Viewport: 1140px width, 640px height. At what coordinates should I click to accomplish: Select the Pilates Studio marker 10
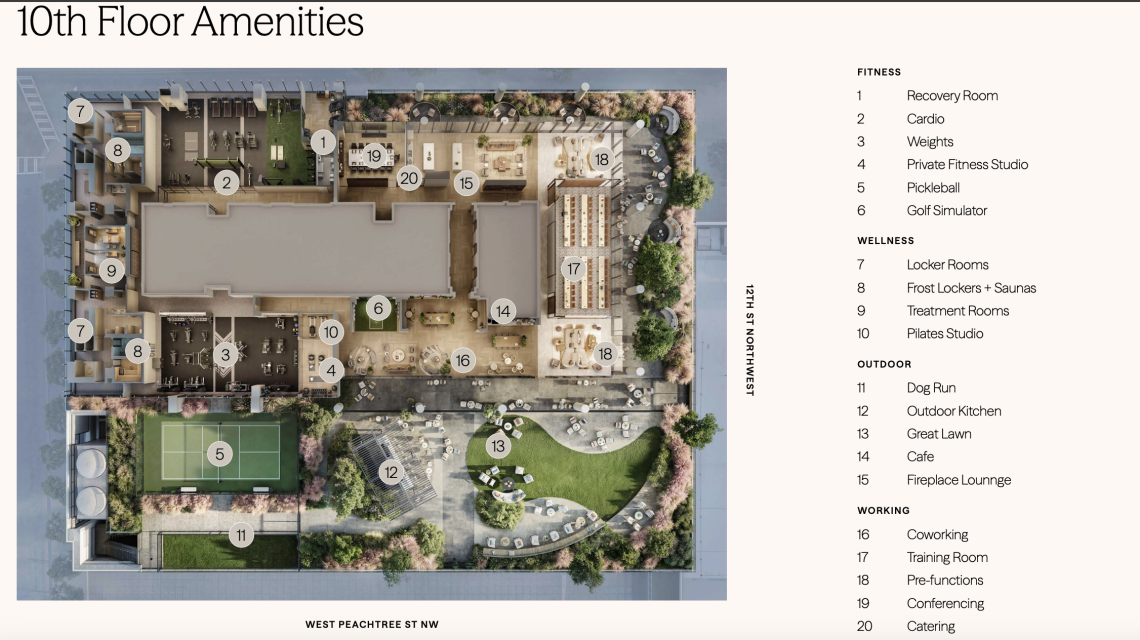331,332
